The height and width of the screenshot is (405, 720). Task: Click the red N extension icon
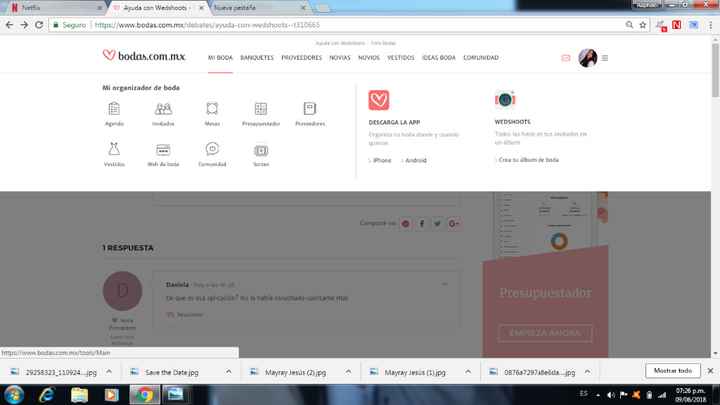676,25
